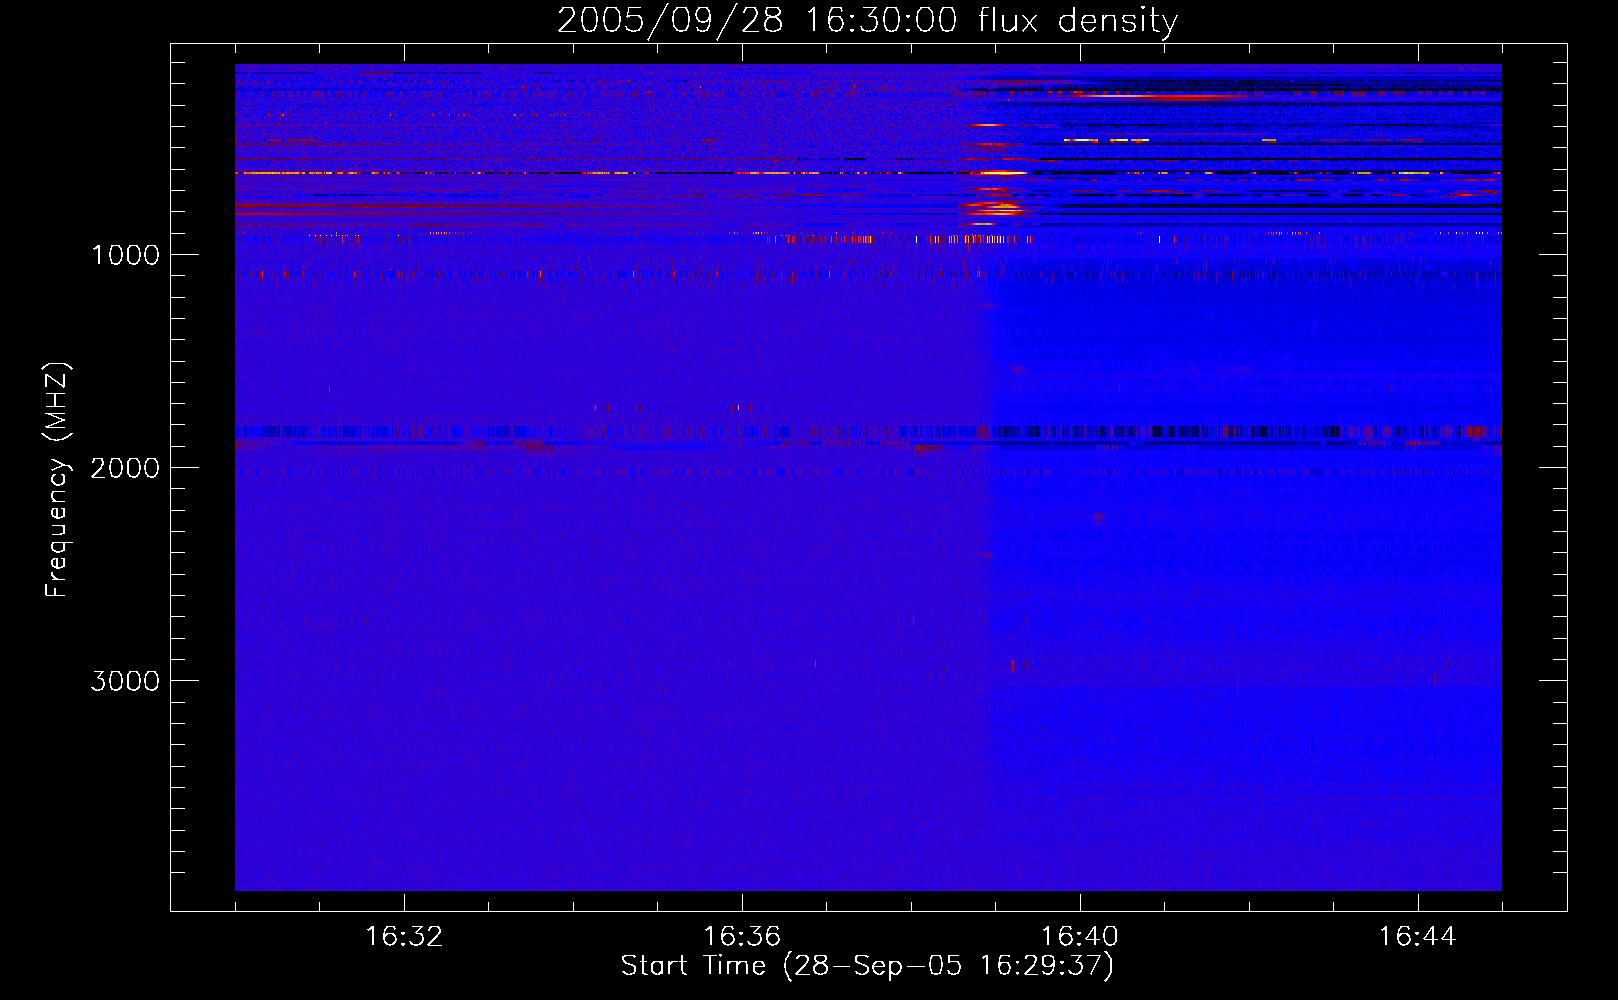Click the 'Start Time (28-Sep-05 16:29:37)' label
Image resolution: width=1618 pixels, height=1000 pixels.
[x=867, y=966]
